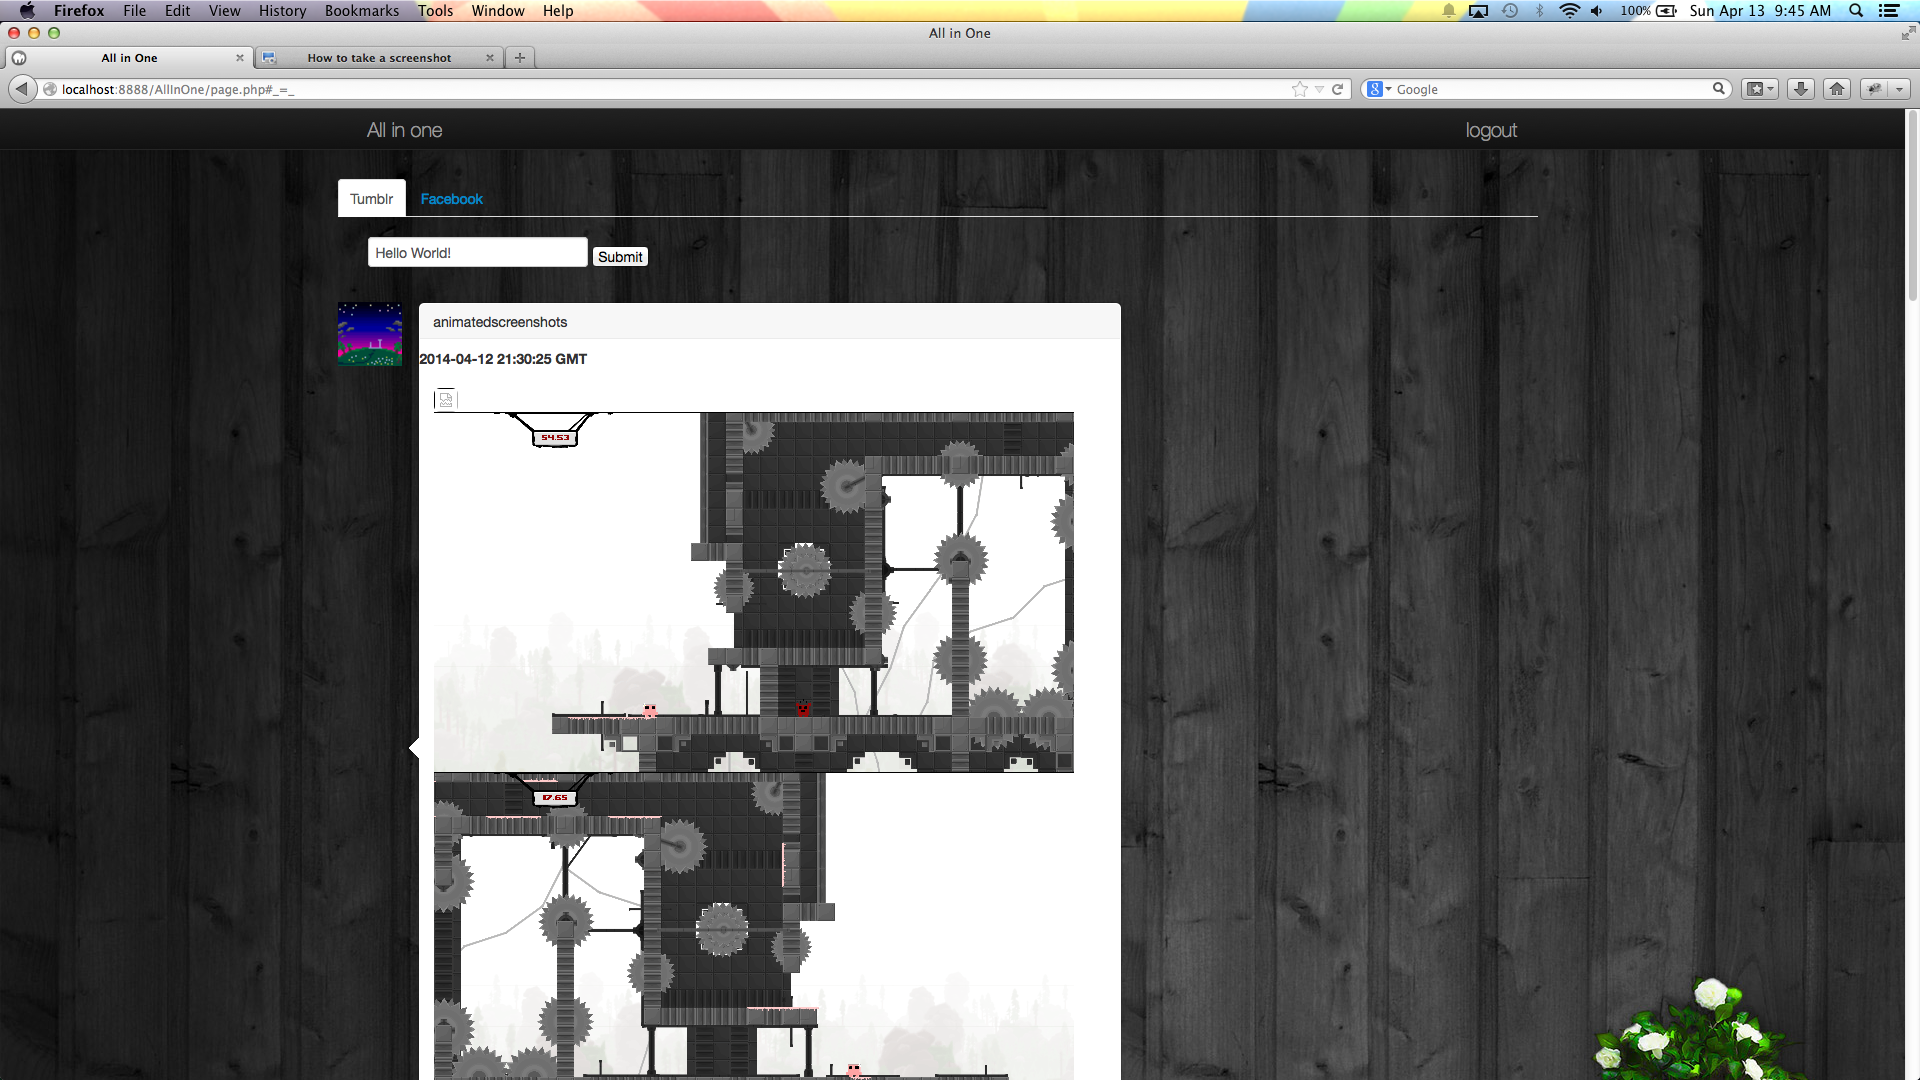Open the Facebook tab

tap(451, 199)
